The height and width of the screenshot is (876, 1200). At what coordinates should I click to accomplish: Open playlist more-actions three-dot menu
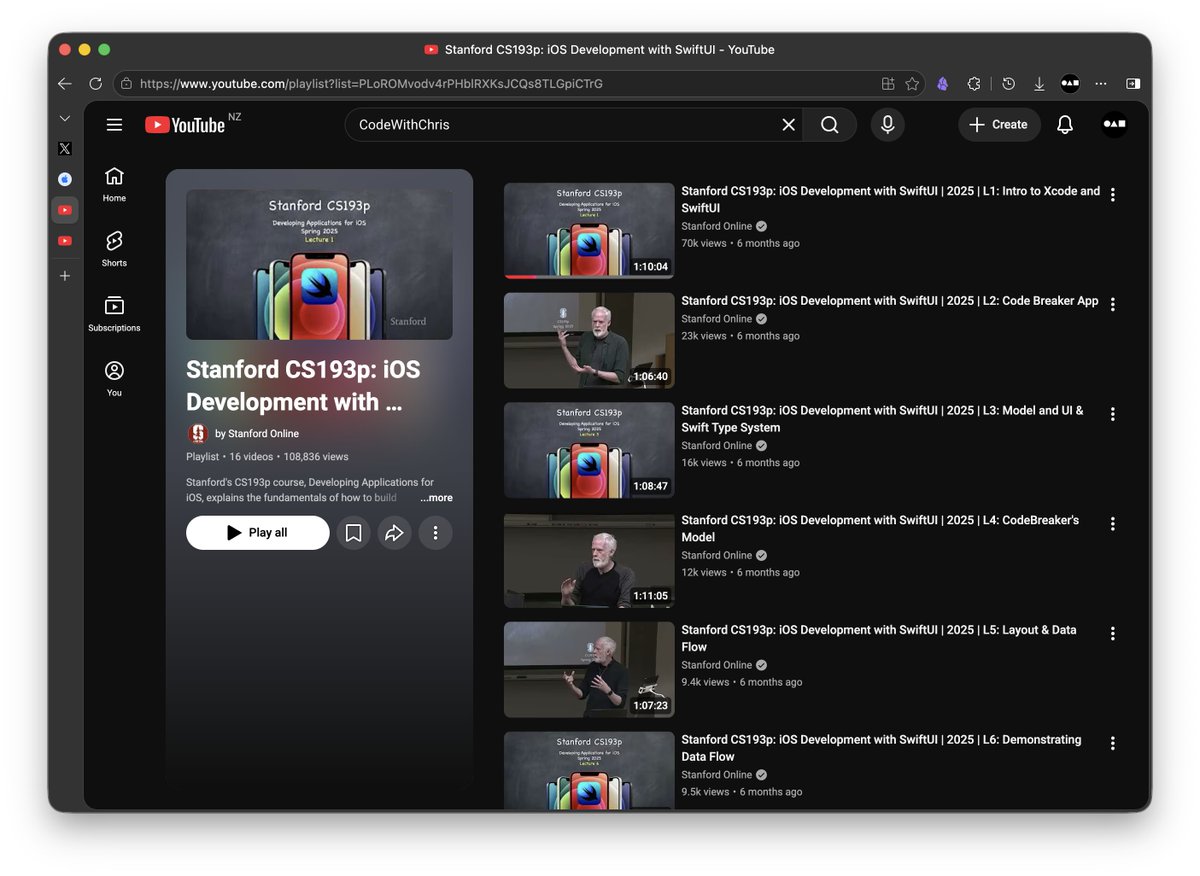coord(435,533)
